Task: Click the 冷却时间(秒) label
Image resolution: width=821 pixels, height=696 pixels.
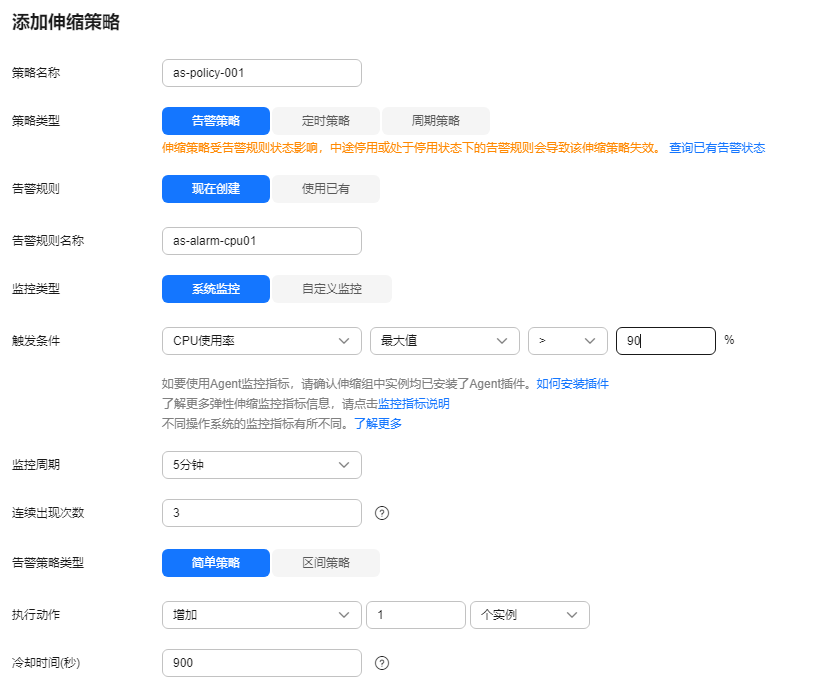Action: (x=46, y=663)
